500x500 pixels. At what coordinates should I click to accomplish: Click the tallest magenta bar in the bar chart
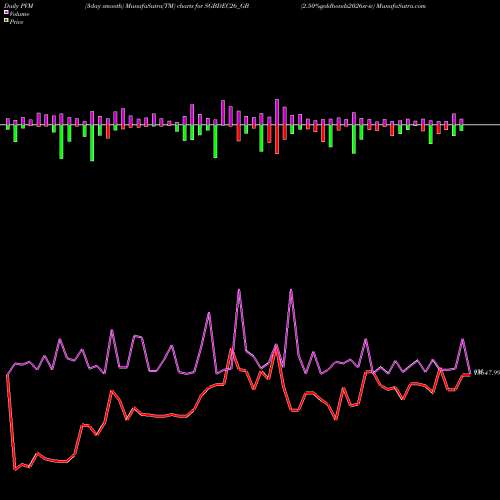(277, 112)
